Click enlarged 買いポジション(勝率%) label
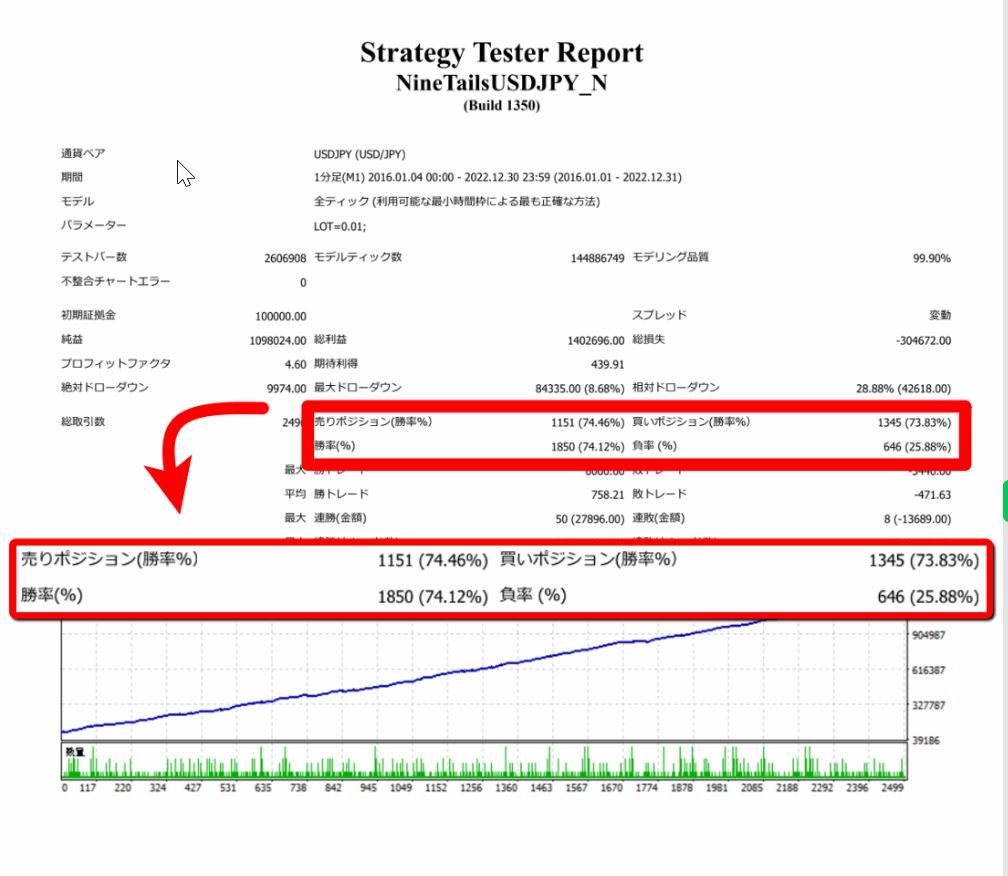1008x876 pixels. click(588, 559)
